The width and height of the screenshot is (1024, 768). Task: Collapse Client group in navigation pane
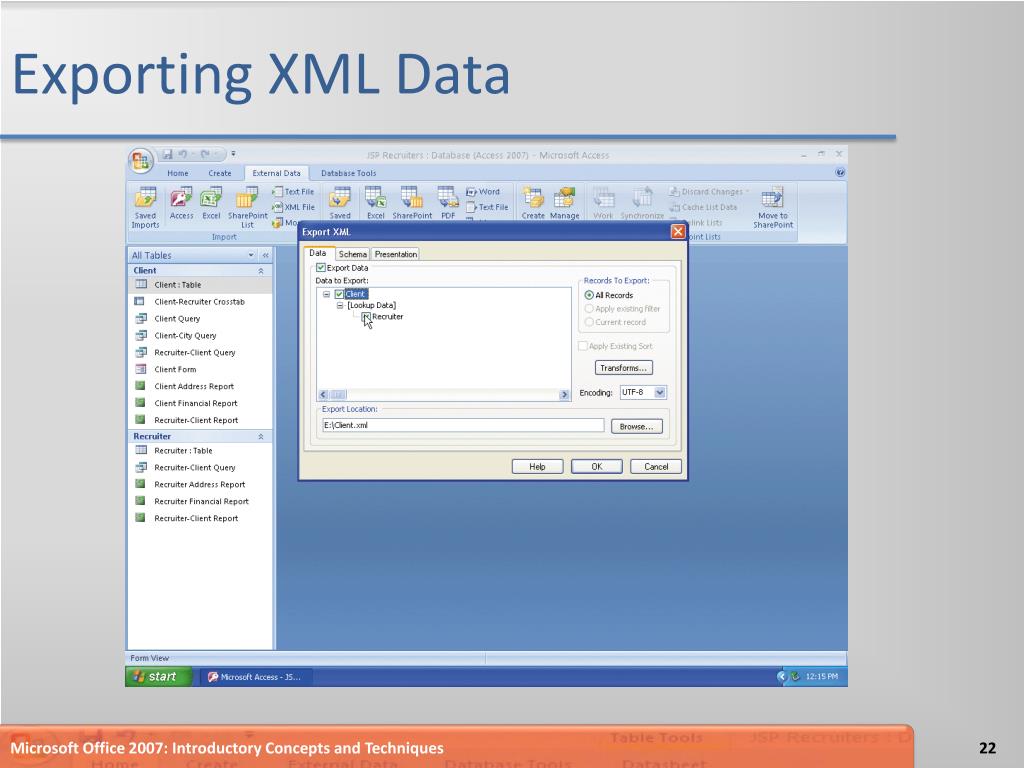[261, 270]
